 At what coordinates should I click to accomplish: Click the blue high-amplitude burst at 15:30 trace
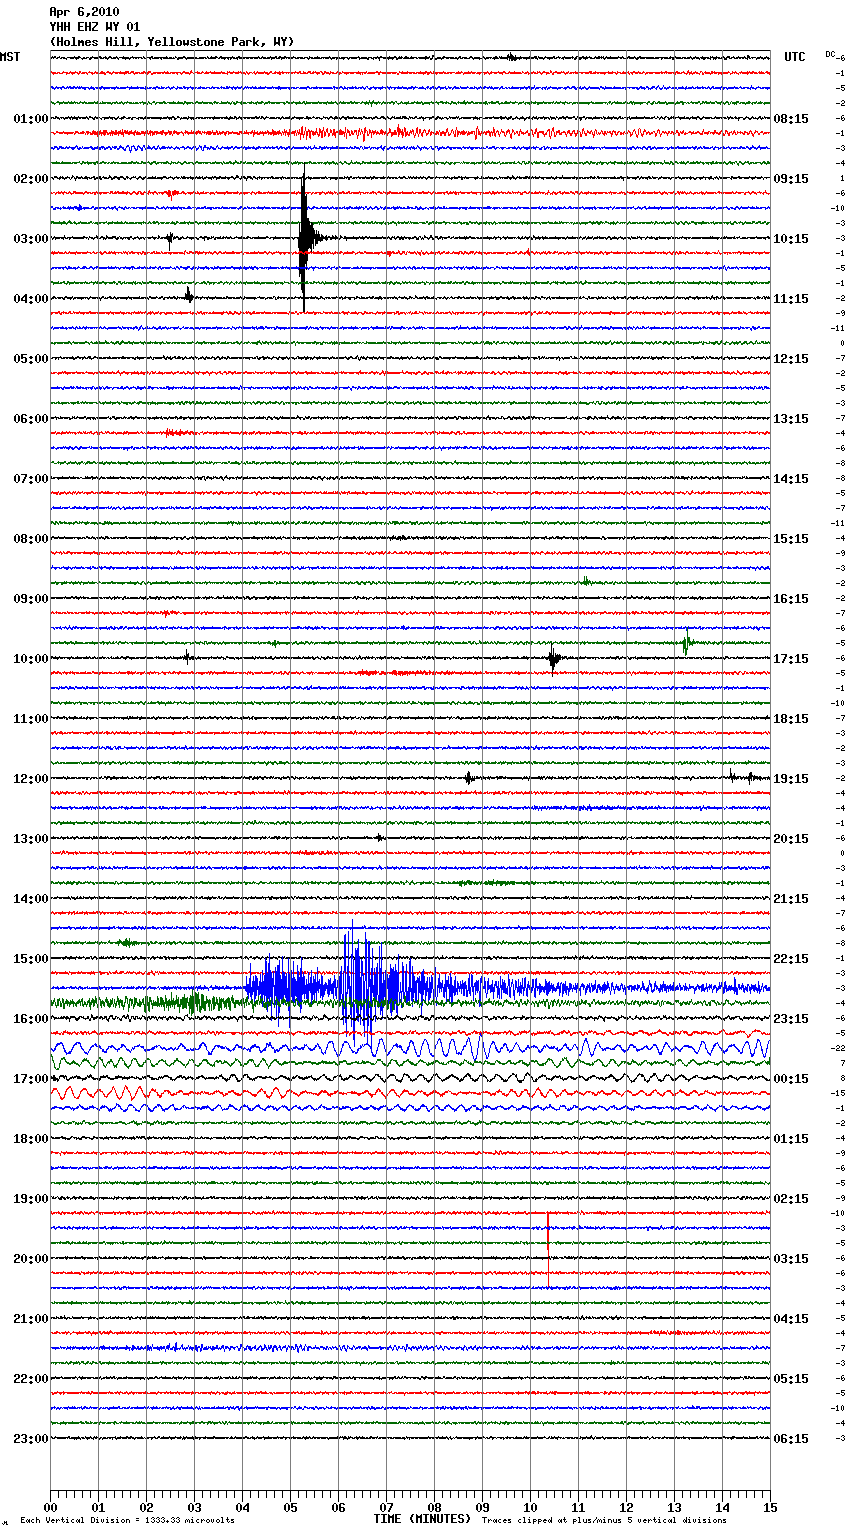[370, 985]
